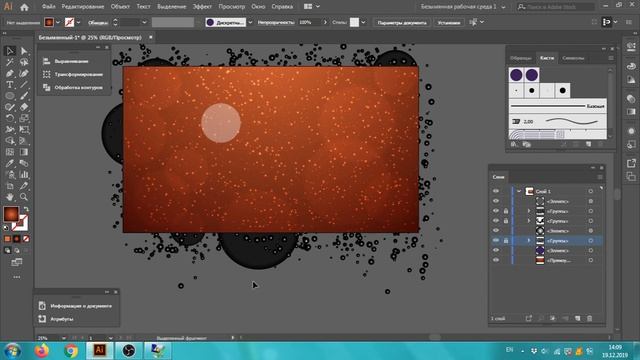Select the Eraser tool

pos(24,107)
